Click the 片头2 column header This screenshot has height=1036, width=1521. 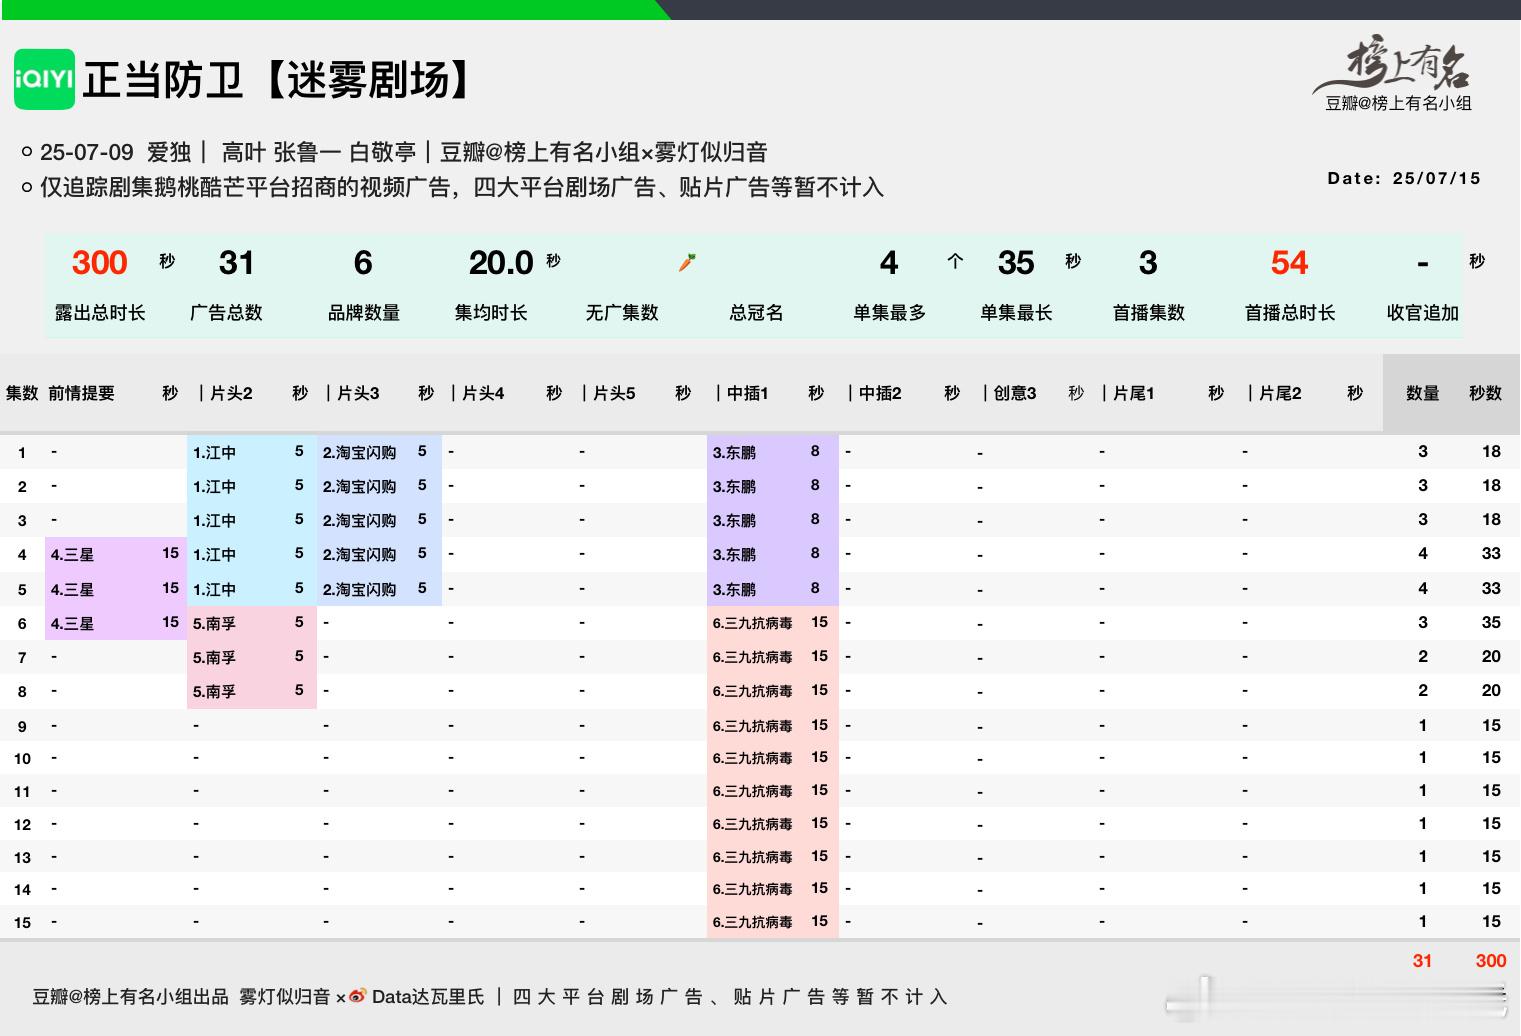[231, 393]
